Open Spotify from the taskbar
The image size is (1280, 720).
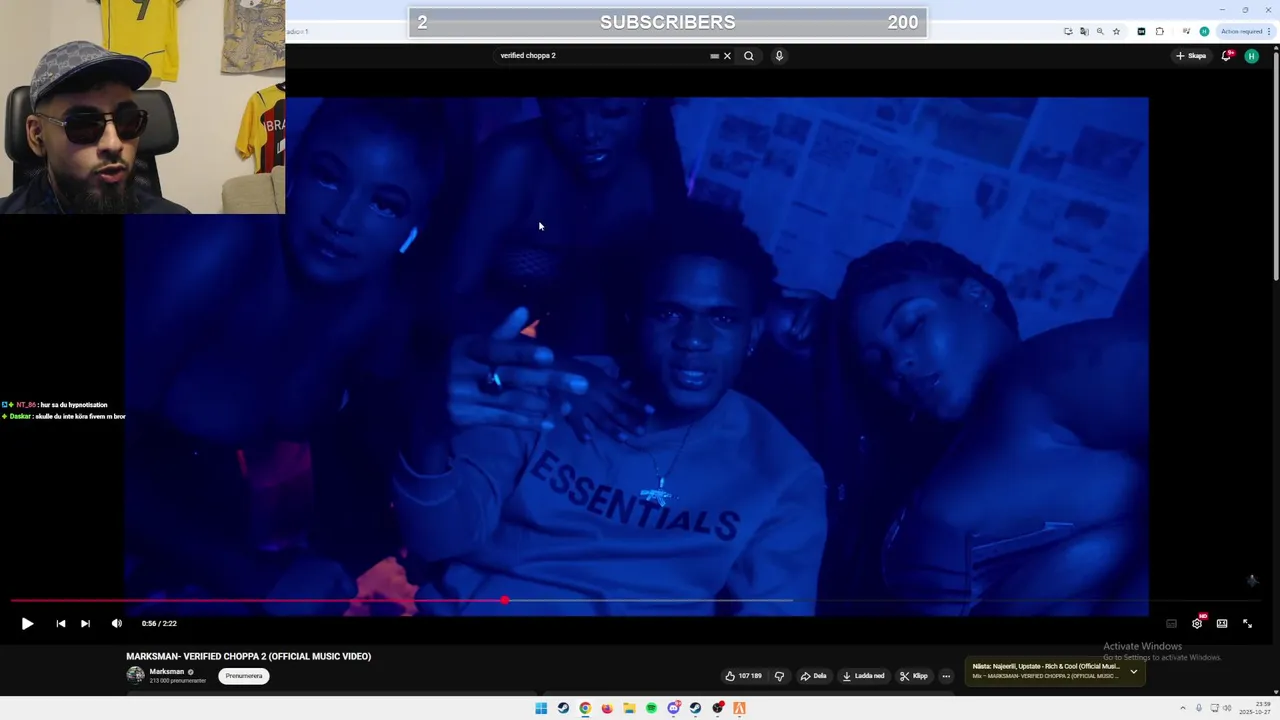click(x=651, y=708)
